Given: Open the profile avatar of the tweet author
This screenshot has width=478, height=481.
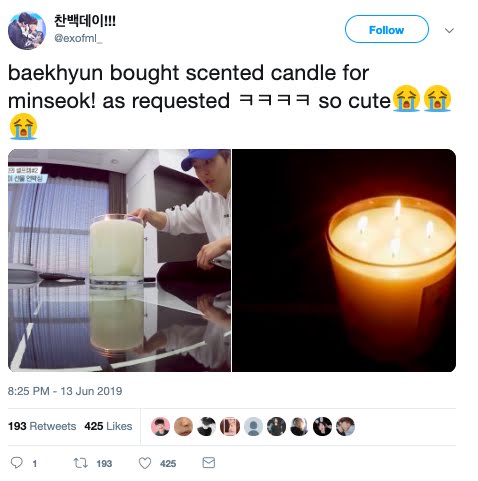Looking at the screenshot, I should tap(27, 31).
